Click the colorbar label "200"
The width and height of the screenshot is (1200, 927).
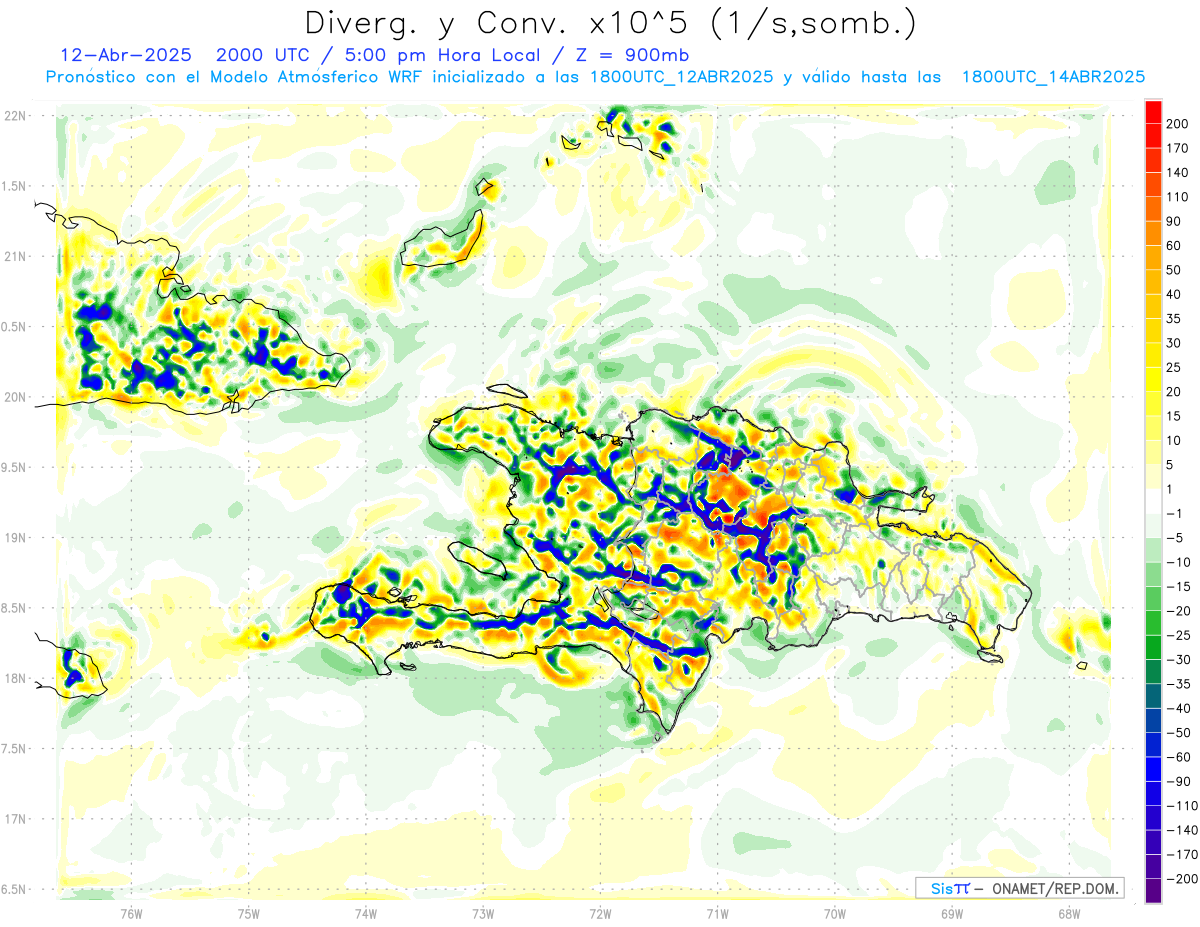pos(1178,123)
